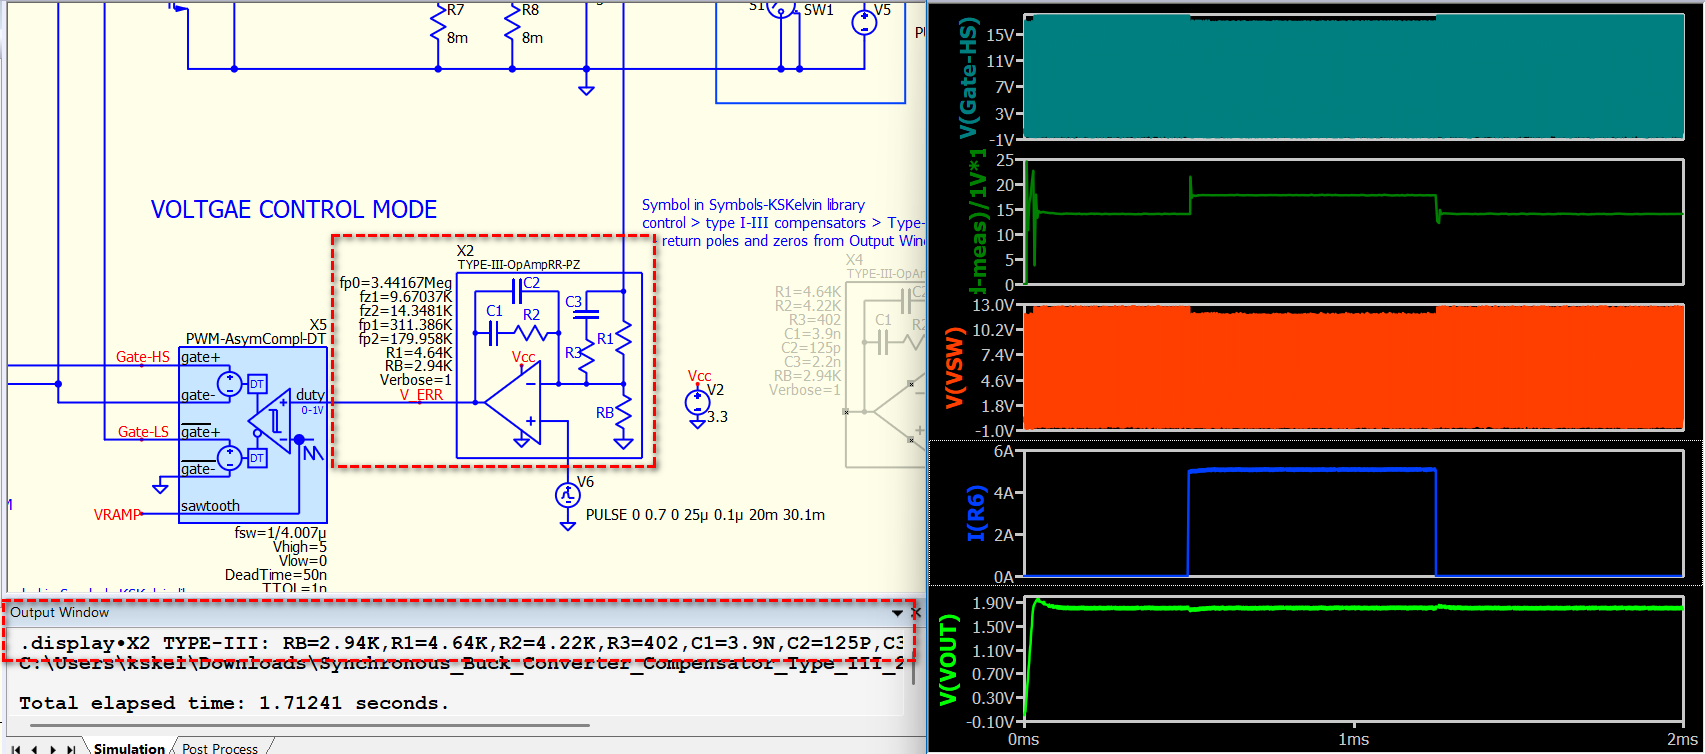The image size is (1705, 754).
Task: Select resistor RB in the X2 block
Action: [623, 410]
